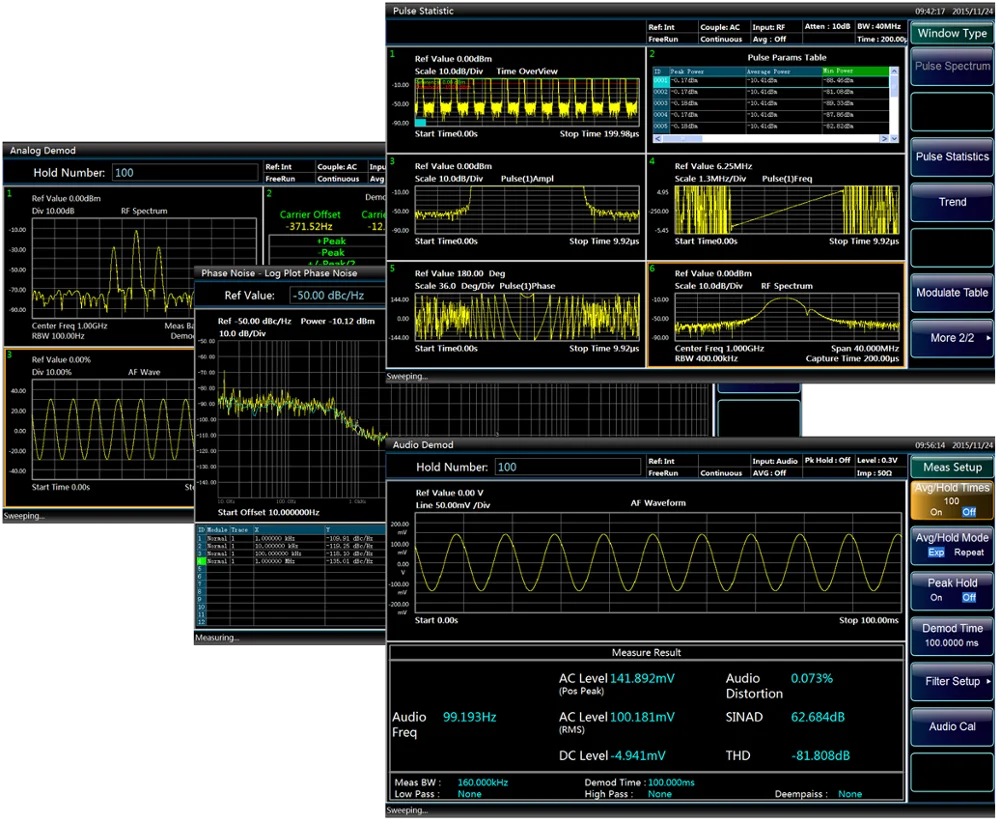Expand the Filter Setup submenu
Viewport: 1000px width, 823px height.
click(x=952, y=681)
